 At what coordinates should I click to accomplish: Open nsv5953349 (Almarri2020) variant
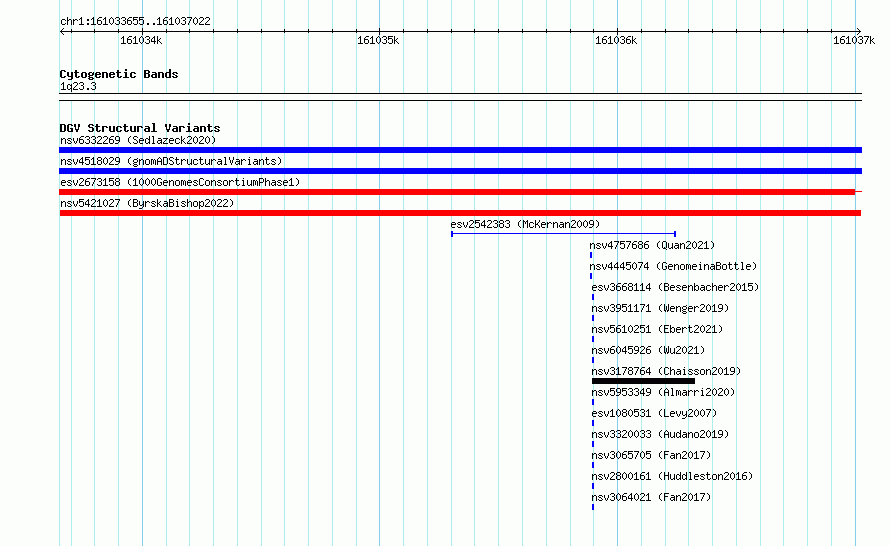pos(663,392)
